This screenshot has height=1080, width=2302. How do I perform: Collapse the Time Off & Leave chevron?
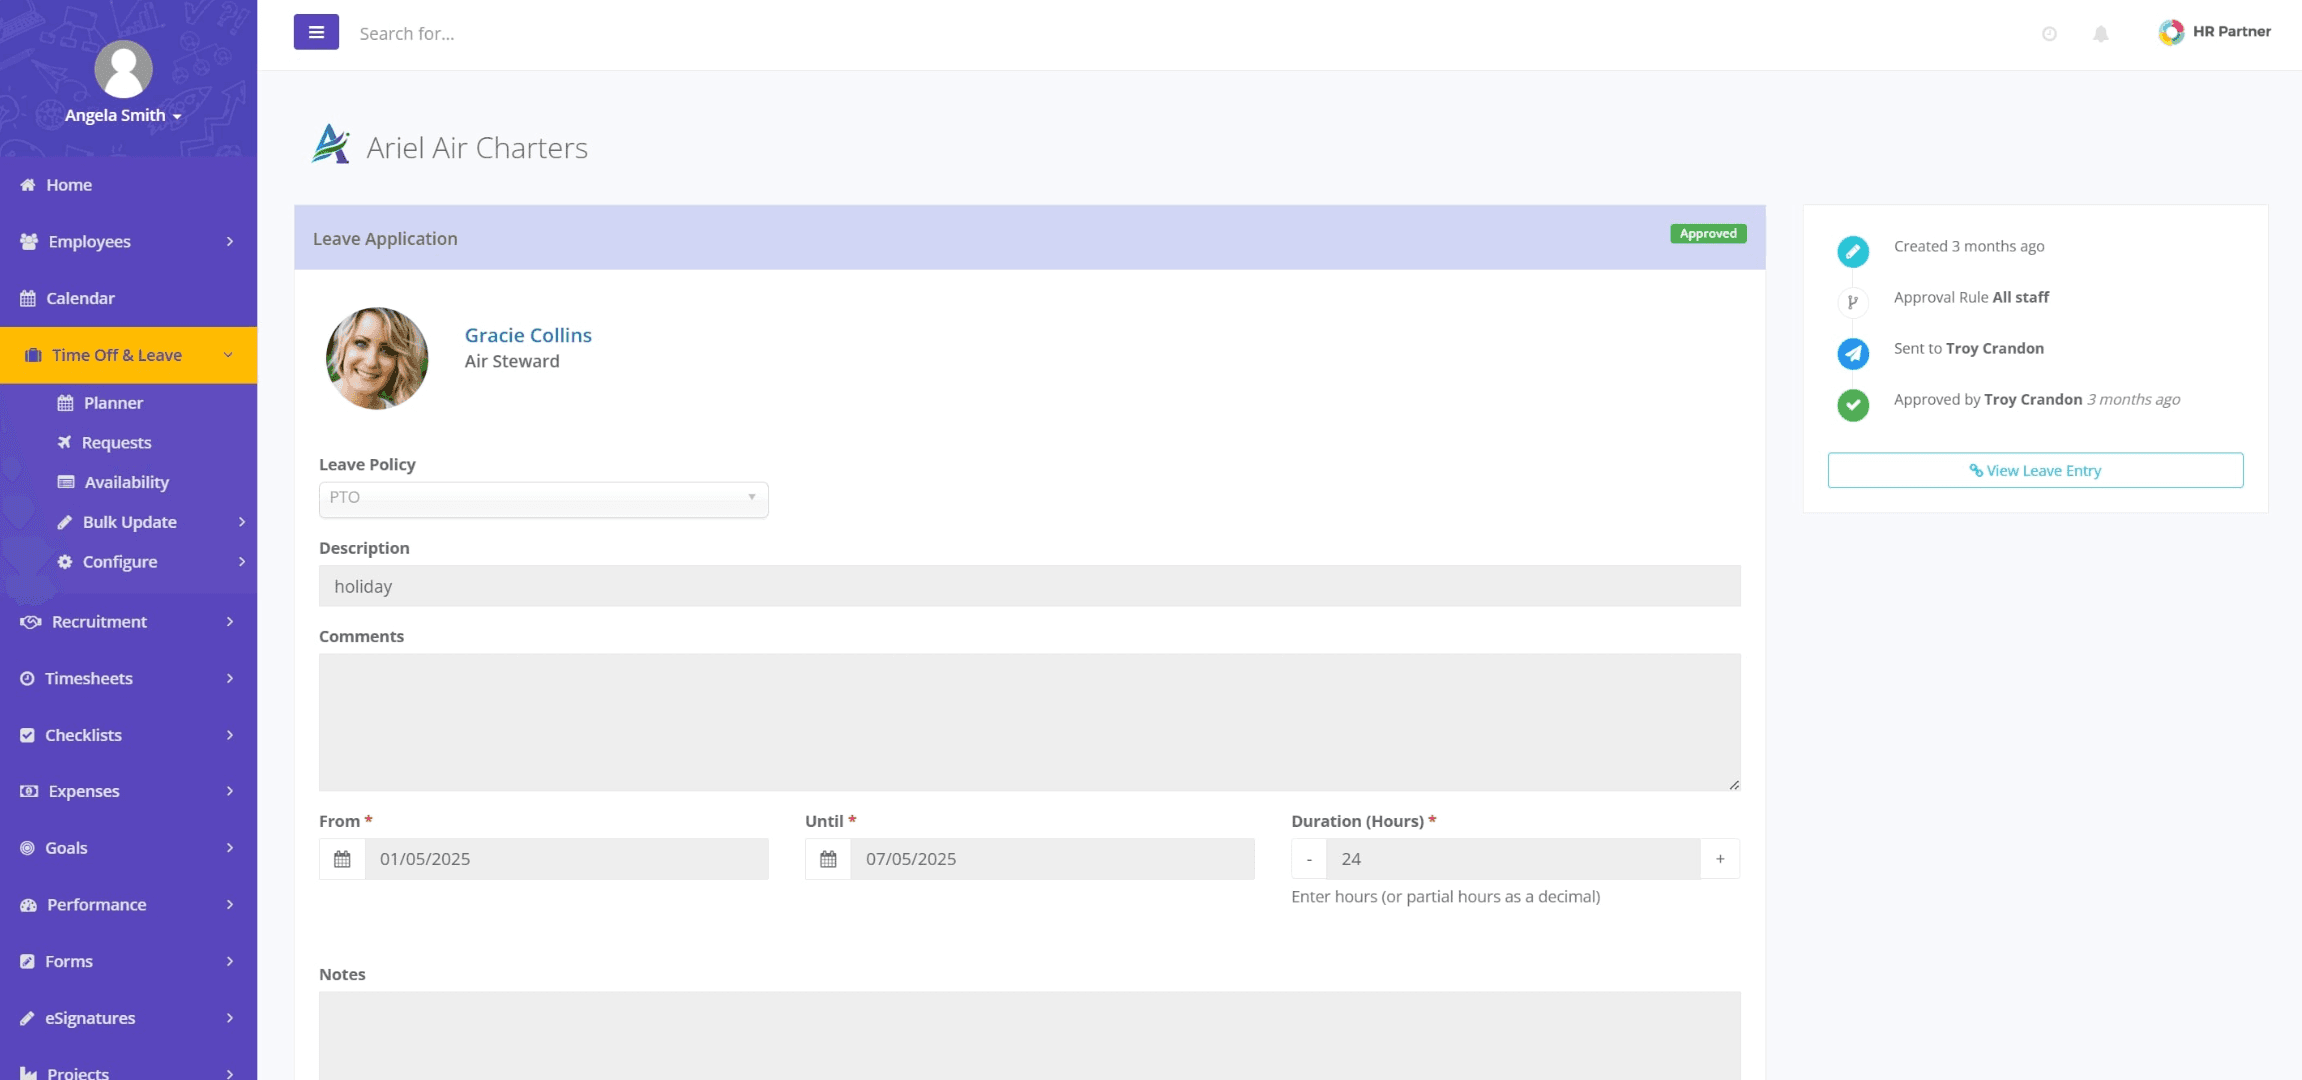tap(228, 355)
